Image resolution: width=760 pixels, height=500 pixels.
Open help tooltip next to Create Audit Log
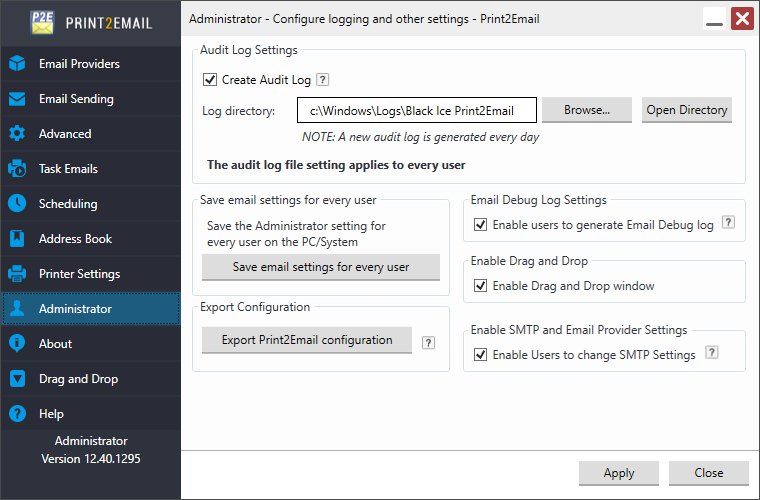point(323,80)
